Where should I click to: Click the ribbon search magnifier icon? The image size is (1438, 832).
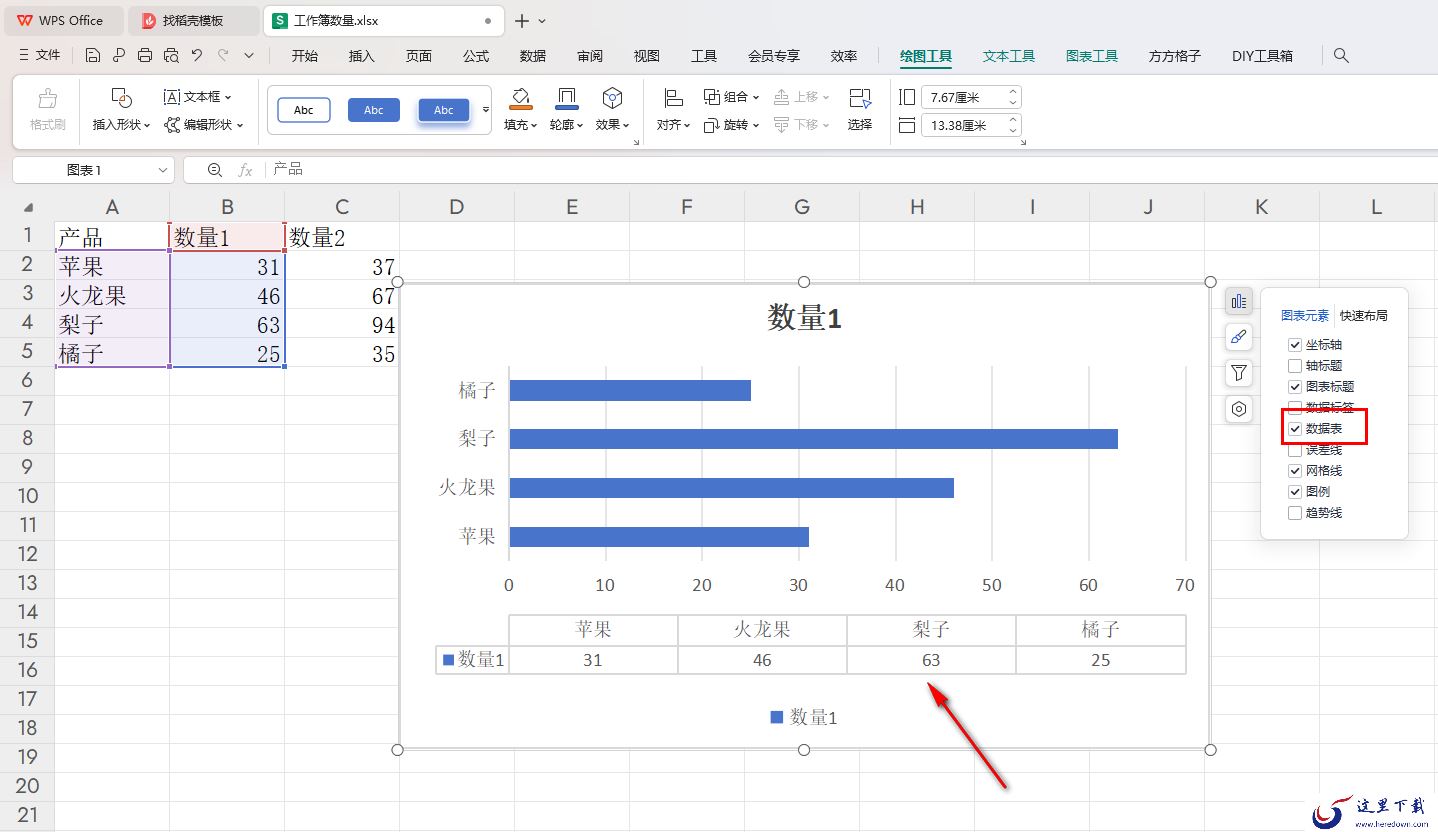(1342, 56)
